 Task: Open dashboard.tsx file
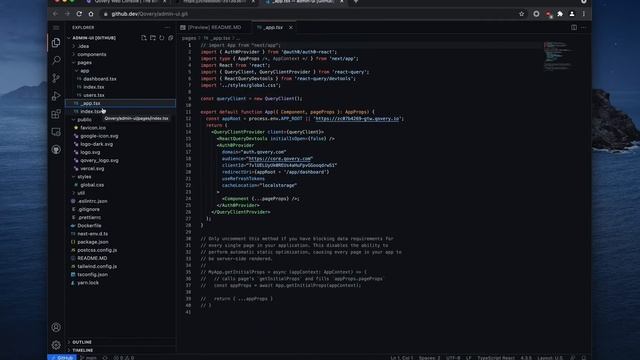100,79
